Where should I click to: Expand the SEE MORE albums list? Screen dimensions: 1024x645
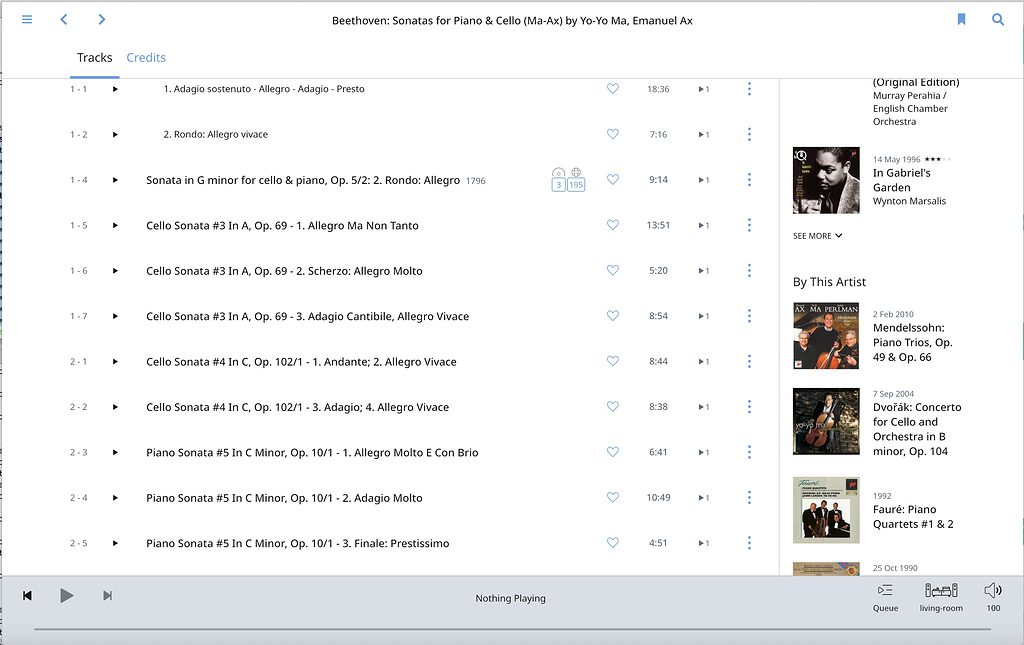click(818, 236)
